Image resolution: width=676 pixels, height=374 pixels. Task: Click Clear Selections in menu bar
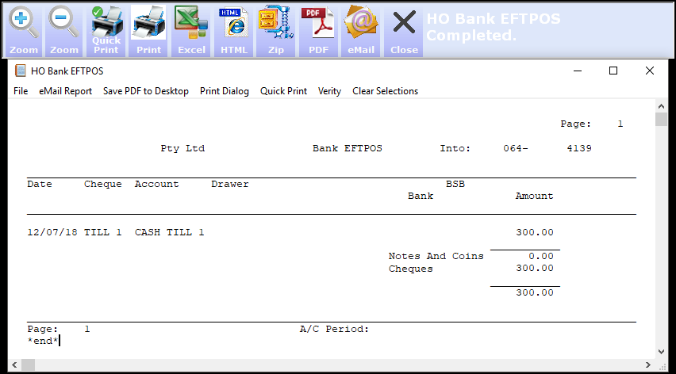pos(385,91)
